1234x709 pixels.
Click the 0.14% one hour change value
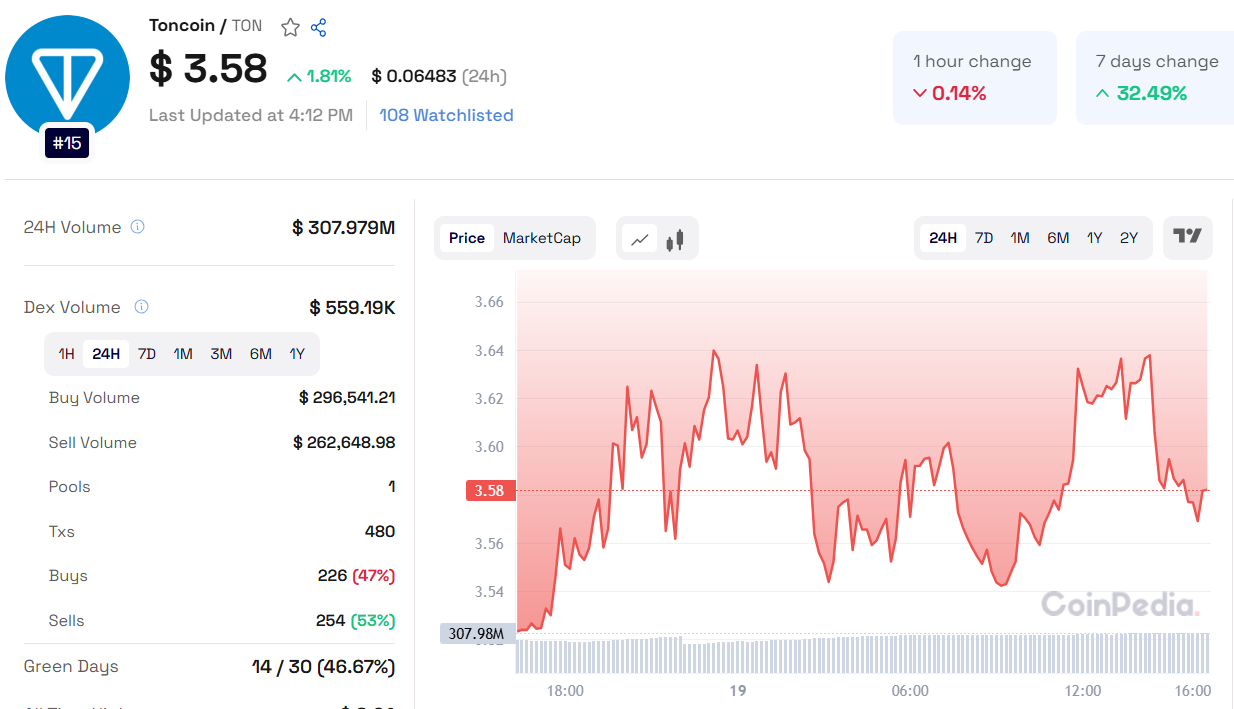949,93
